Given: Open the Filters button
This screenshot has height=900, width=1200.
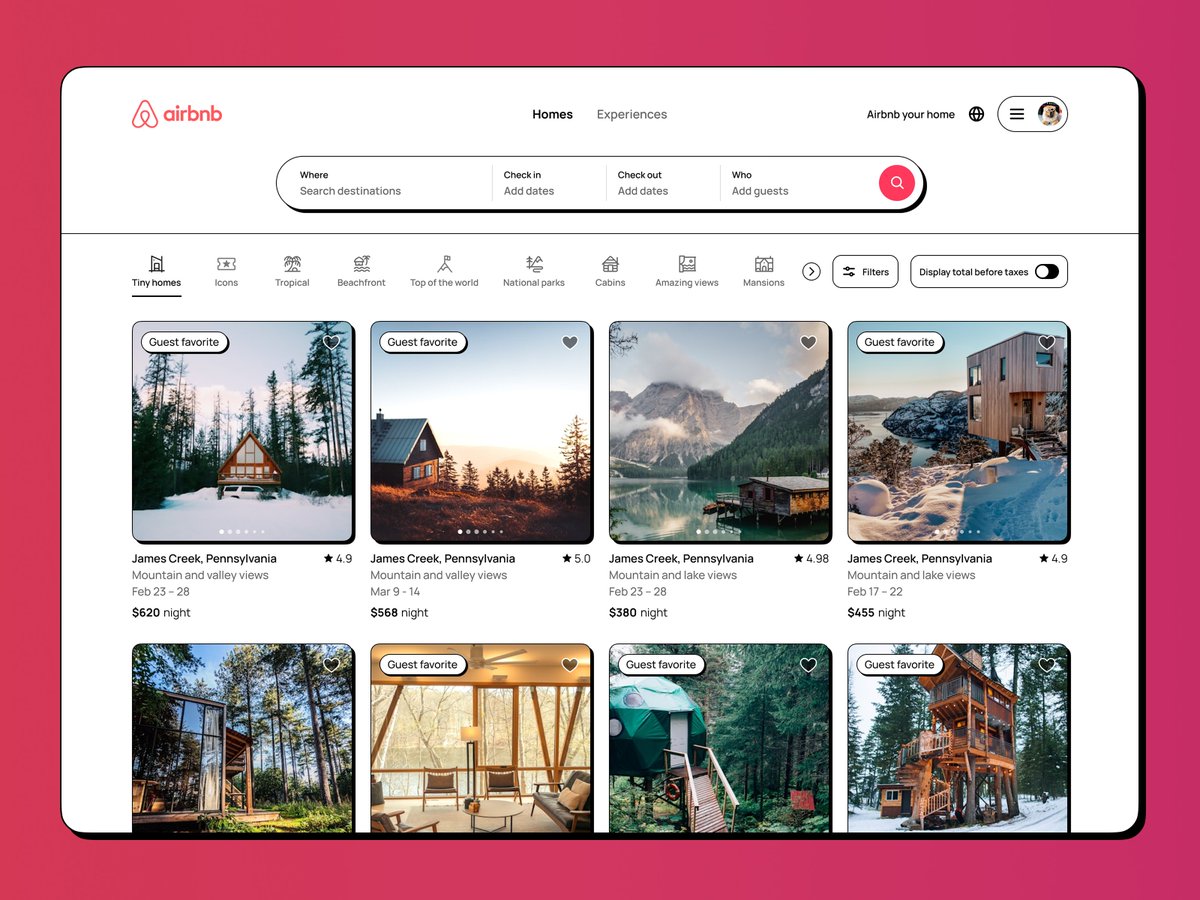Looking at the screenshot, I should click(x=866, y=272).
